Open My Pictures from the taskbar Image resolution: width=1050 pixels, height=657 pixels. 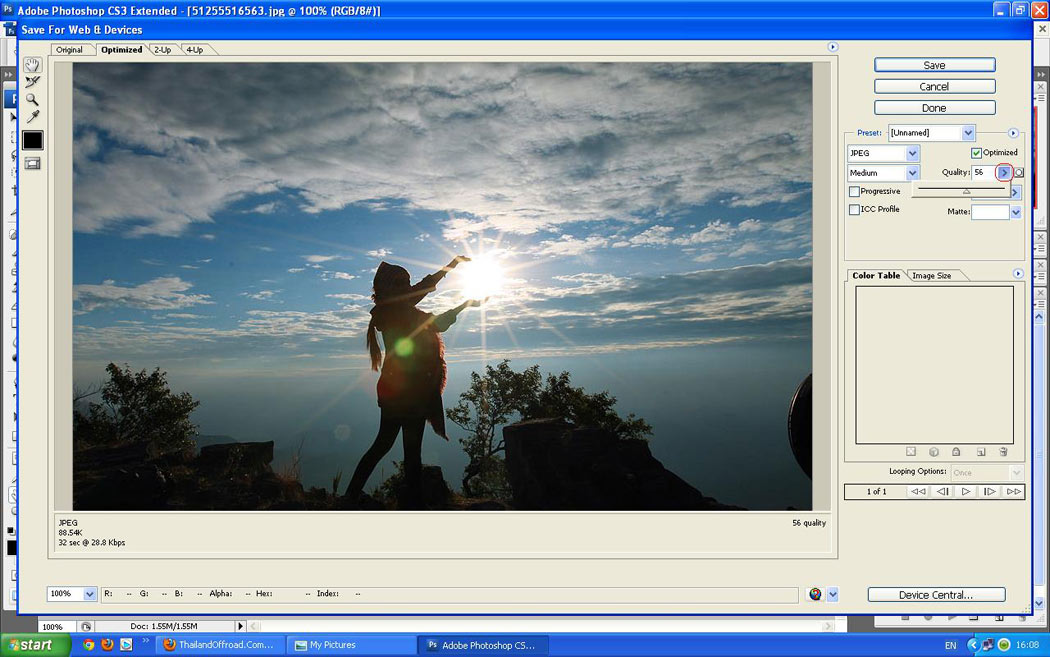tap(334, 645)
